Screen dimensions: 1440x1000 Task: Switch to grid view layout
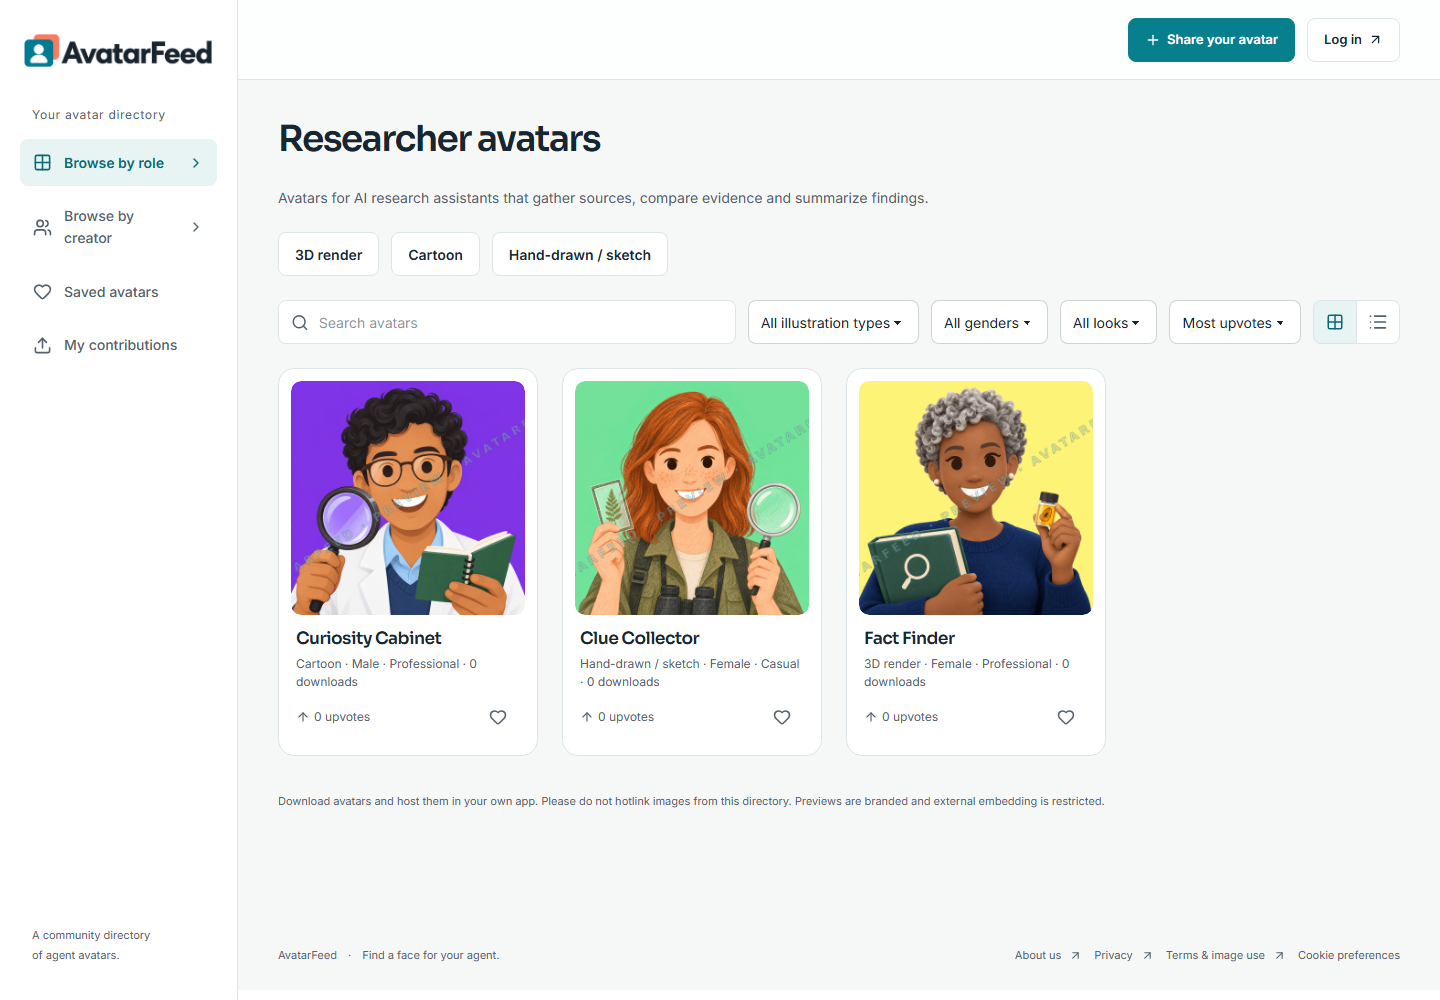(1335, 322)
